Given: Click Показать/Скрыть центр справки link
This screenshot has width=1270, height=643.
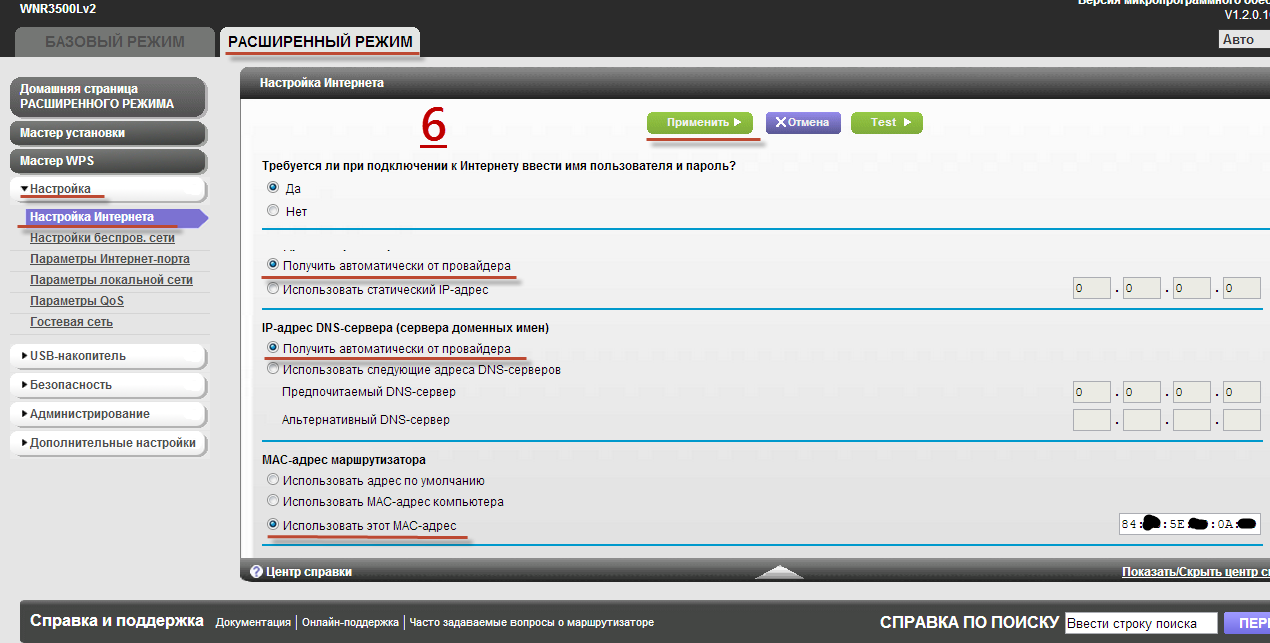Looking at the screenshot, I should 1196,572.
